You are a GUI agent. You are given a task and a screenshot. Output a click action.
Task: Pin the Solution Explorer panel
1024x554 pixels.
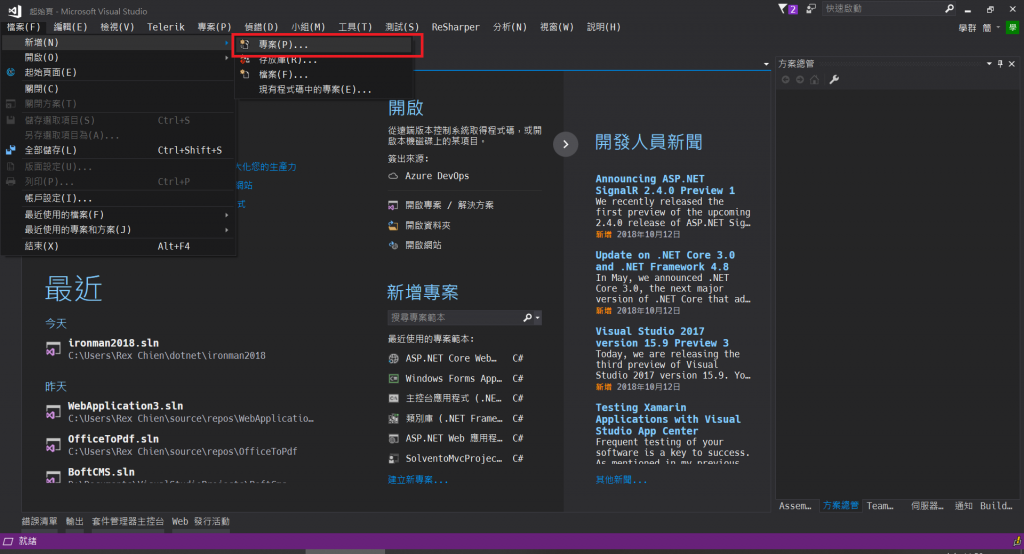coord(1000,63)
